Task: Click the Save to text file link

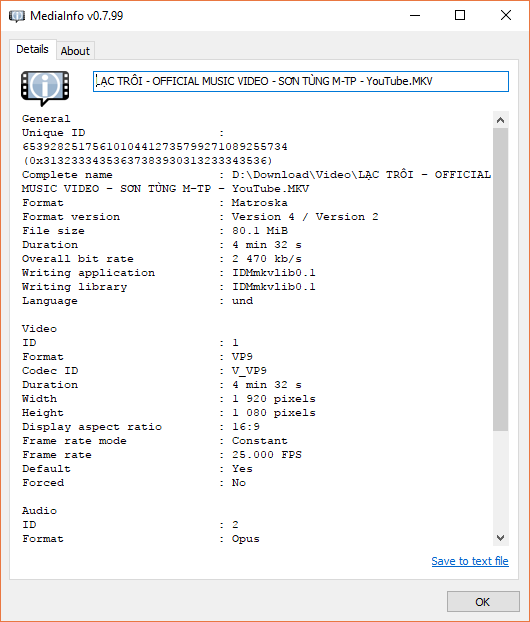Action: 470,561
